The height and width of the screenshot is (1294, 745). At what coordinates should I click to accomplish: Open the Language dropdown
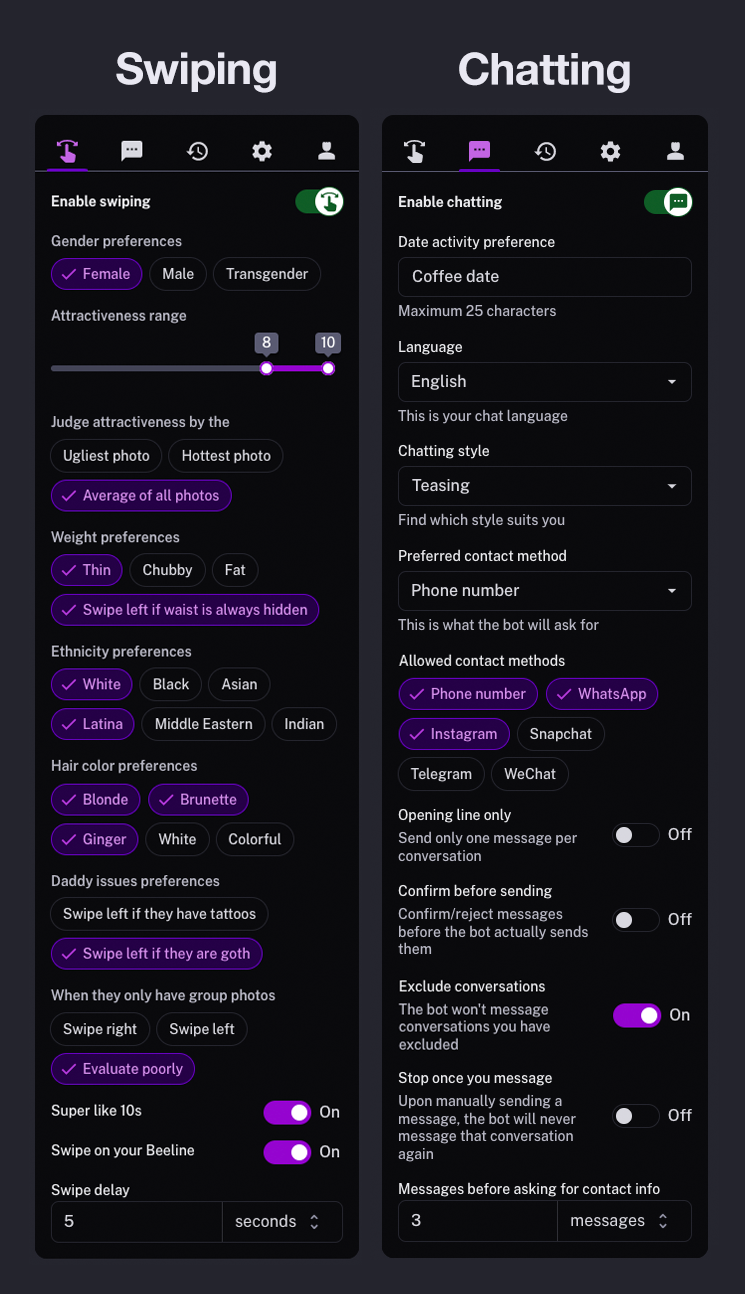544,382
